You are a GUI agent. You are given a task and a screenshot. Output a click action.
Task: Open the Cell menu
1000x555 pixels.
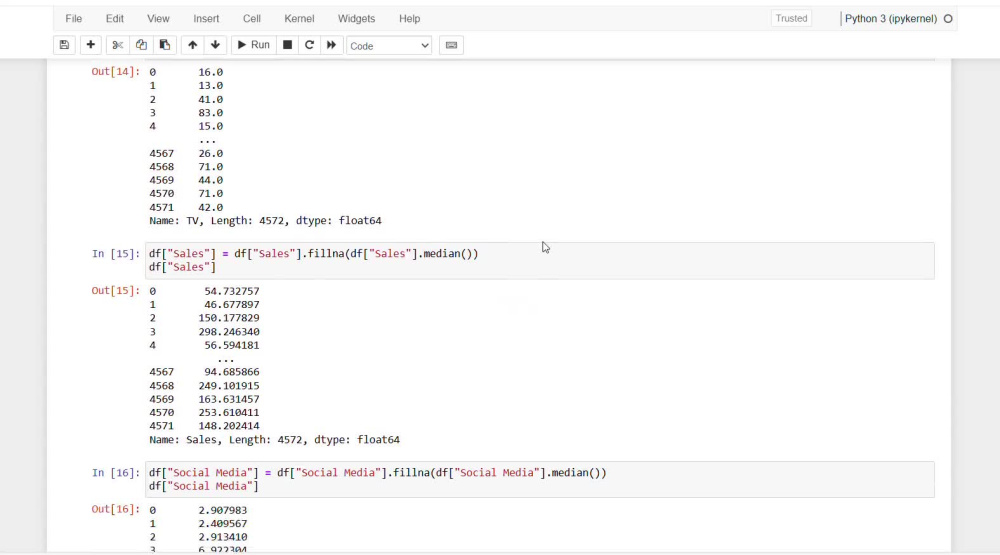point(252,18)
